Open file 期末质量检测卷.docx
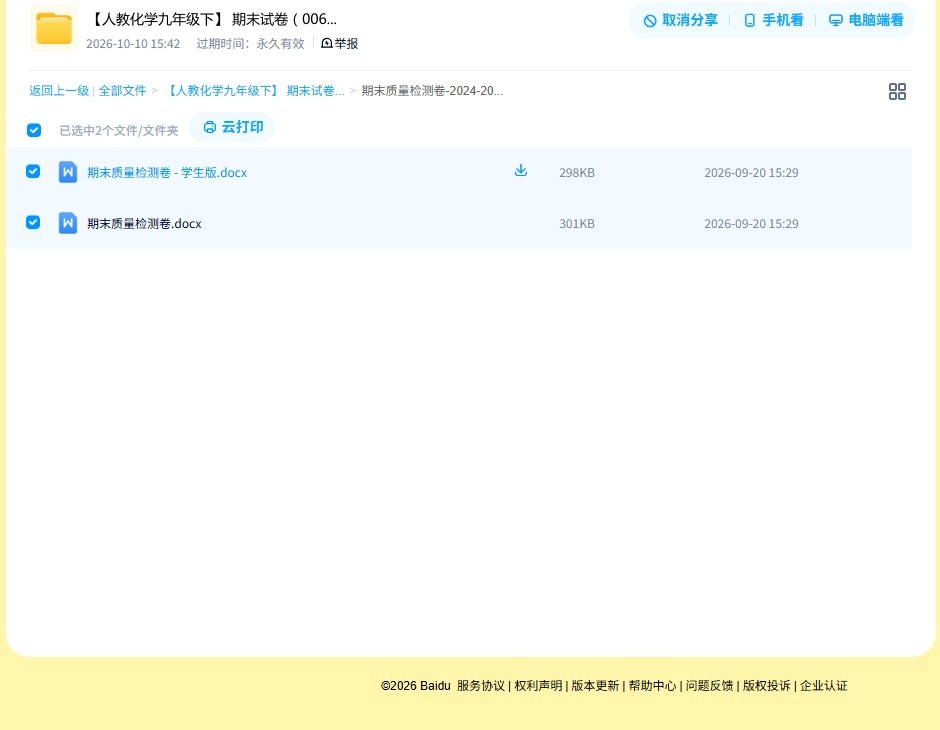Image resolution: width=940 pixels, height=730 pixels. 144,224
